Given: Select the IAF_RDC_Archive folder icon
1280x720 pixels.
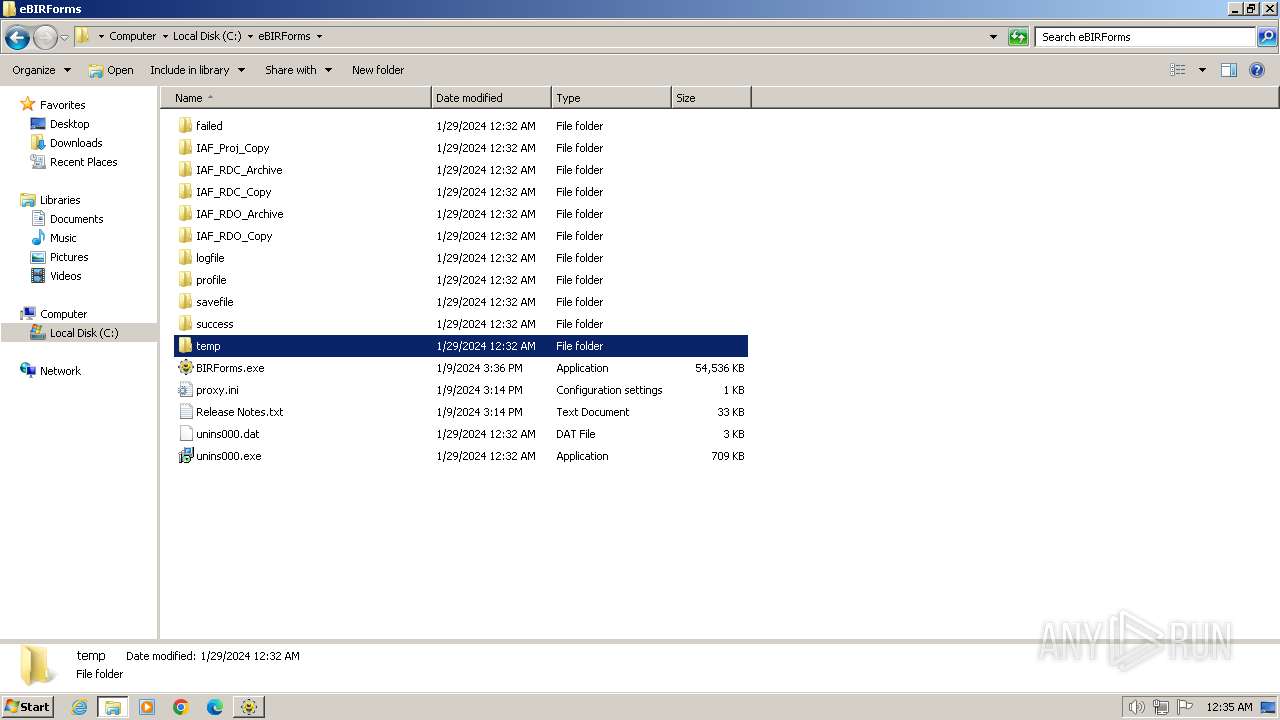Looking at the screenshot, I should point(185,170).
